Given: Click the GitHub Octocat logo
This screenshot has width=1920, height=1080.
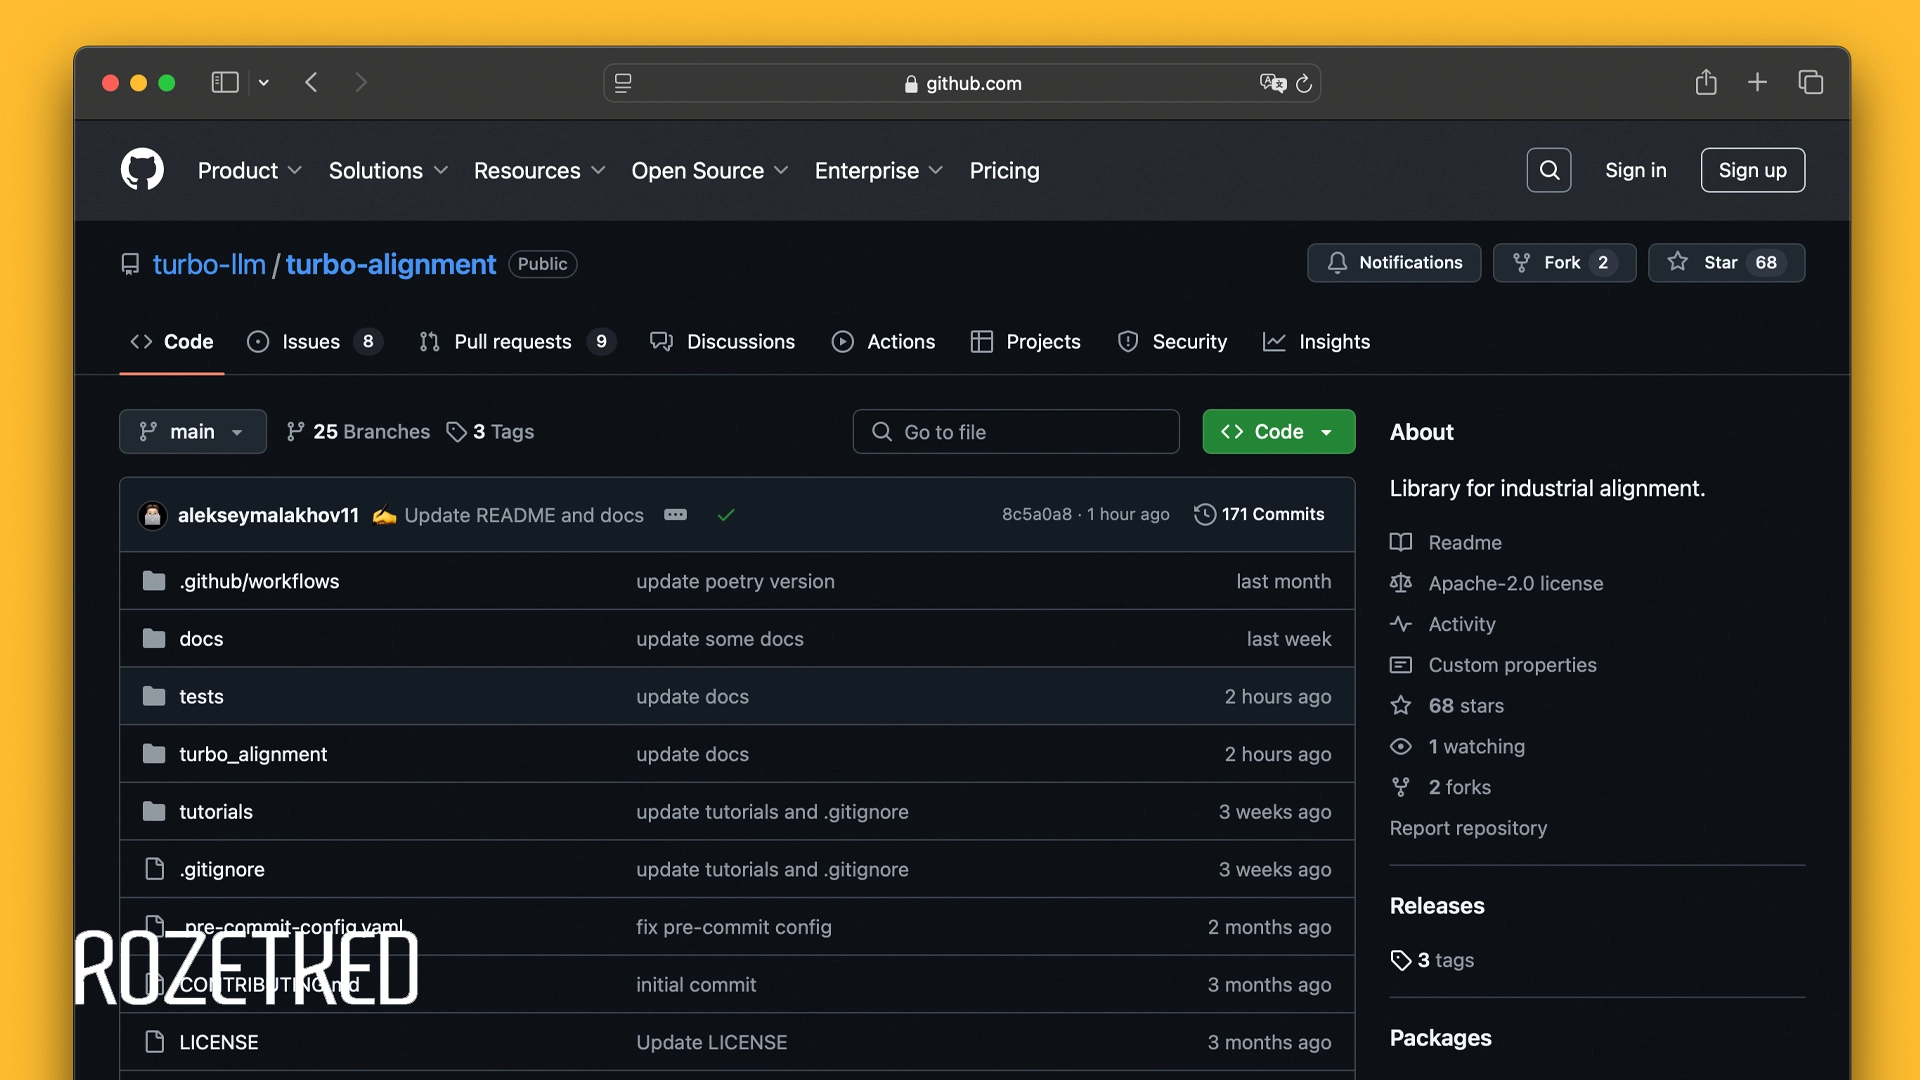Looking at the screenshot, I should point(142,170).
